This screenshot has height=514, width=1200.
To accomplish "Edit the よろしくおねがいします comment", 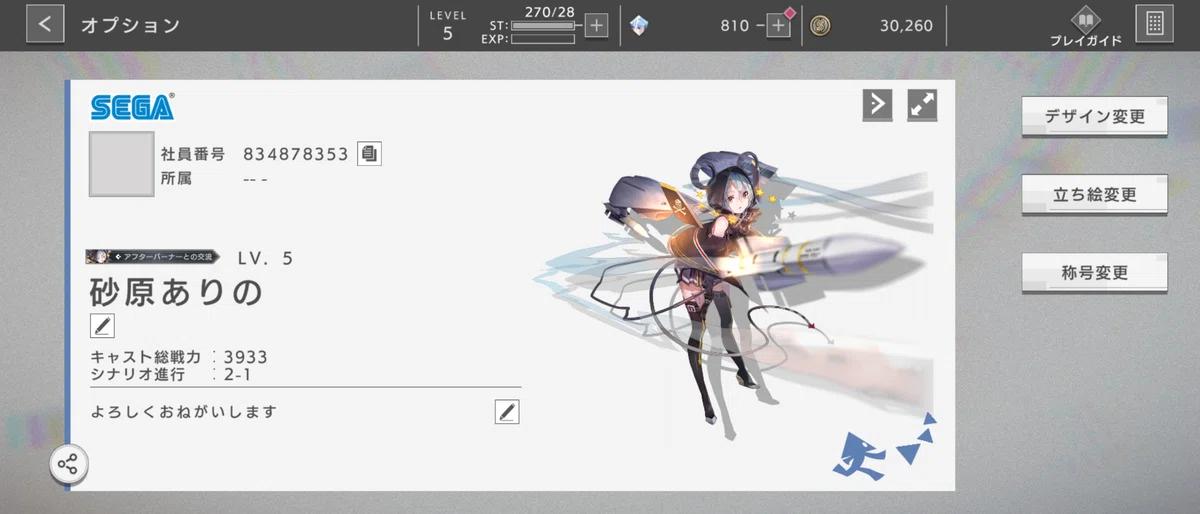I will click(x=507, y=411).
